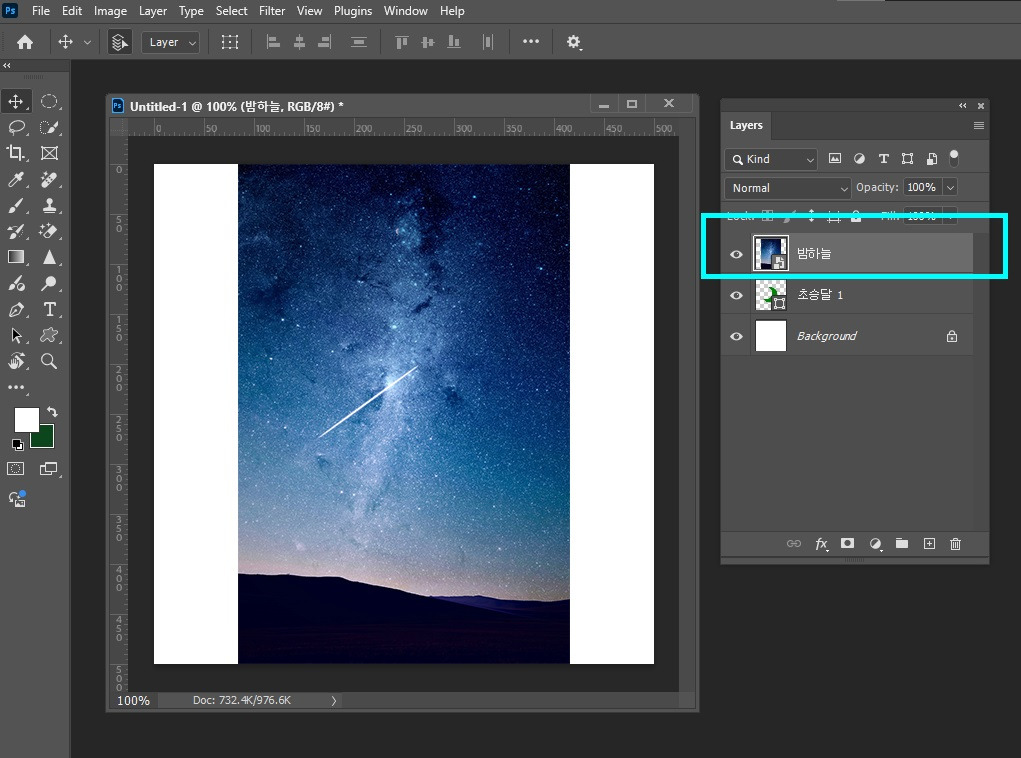This screenshot has width=1021, height=758.
Task: Click the Home button in options bar
Action: (25, 42)
